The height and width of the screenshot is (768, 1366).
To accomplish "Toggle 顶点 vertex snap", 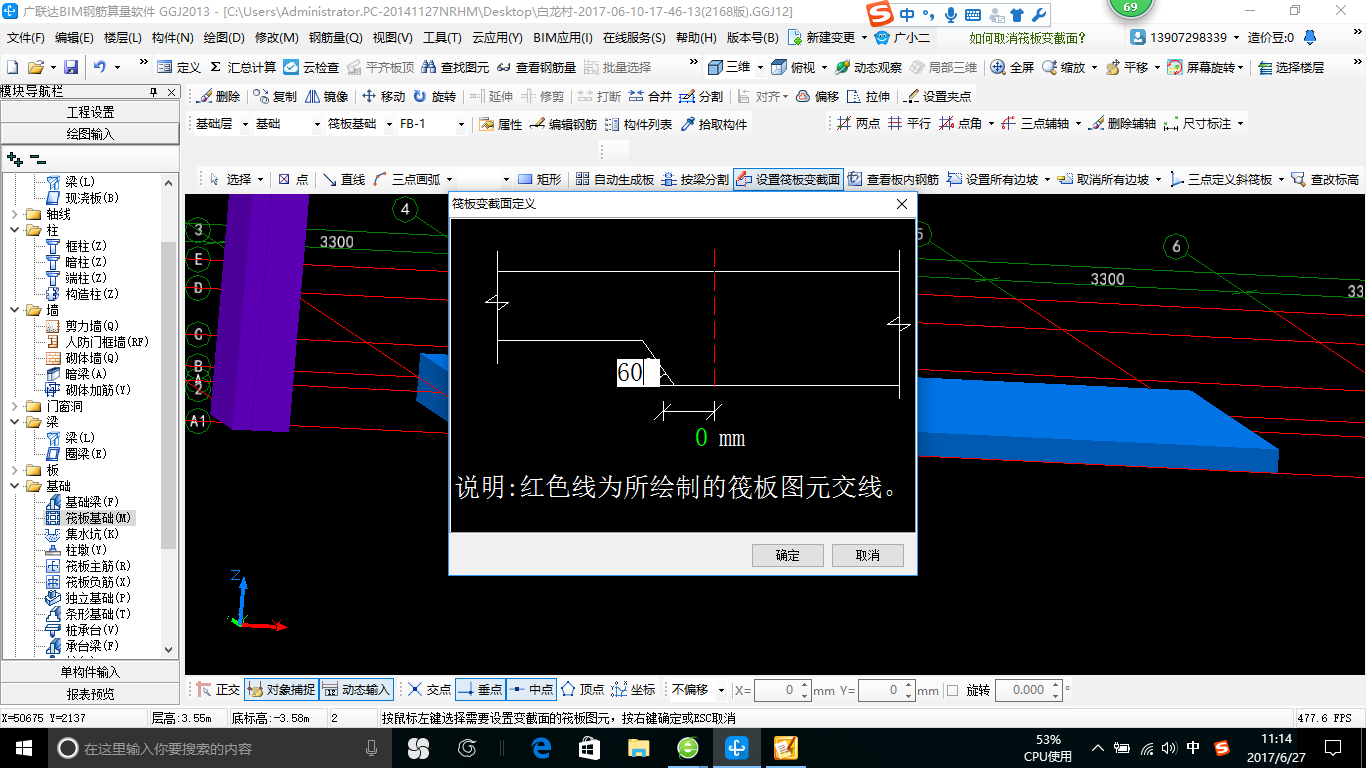I will (582, 690).
